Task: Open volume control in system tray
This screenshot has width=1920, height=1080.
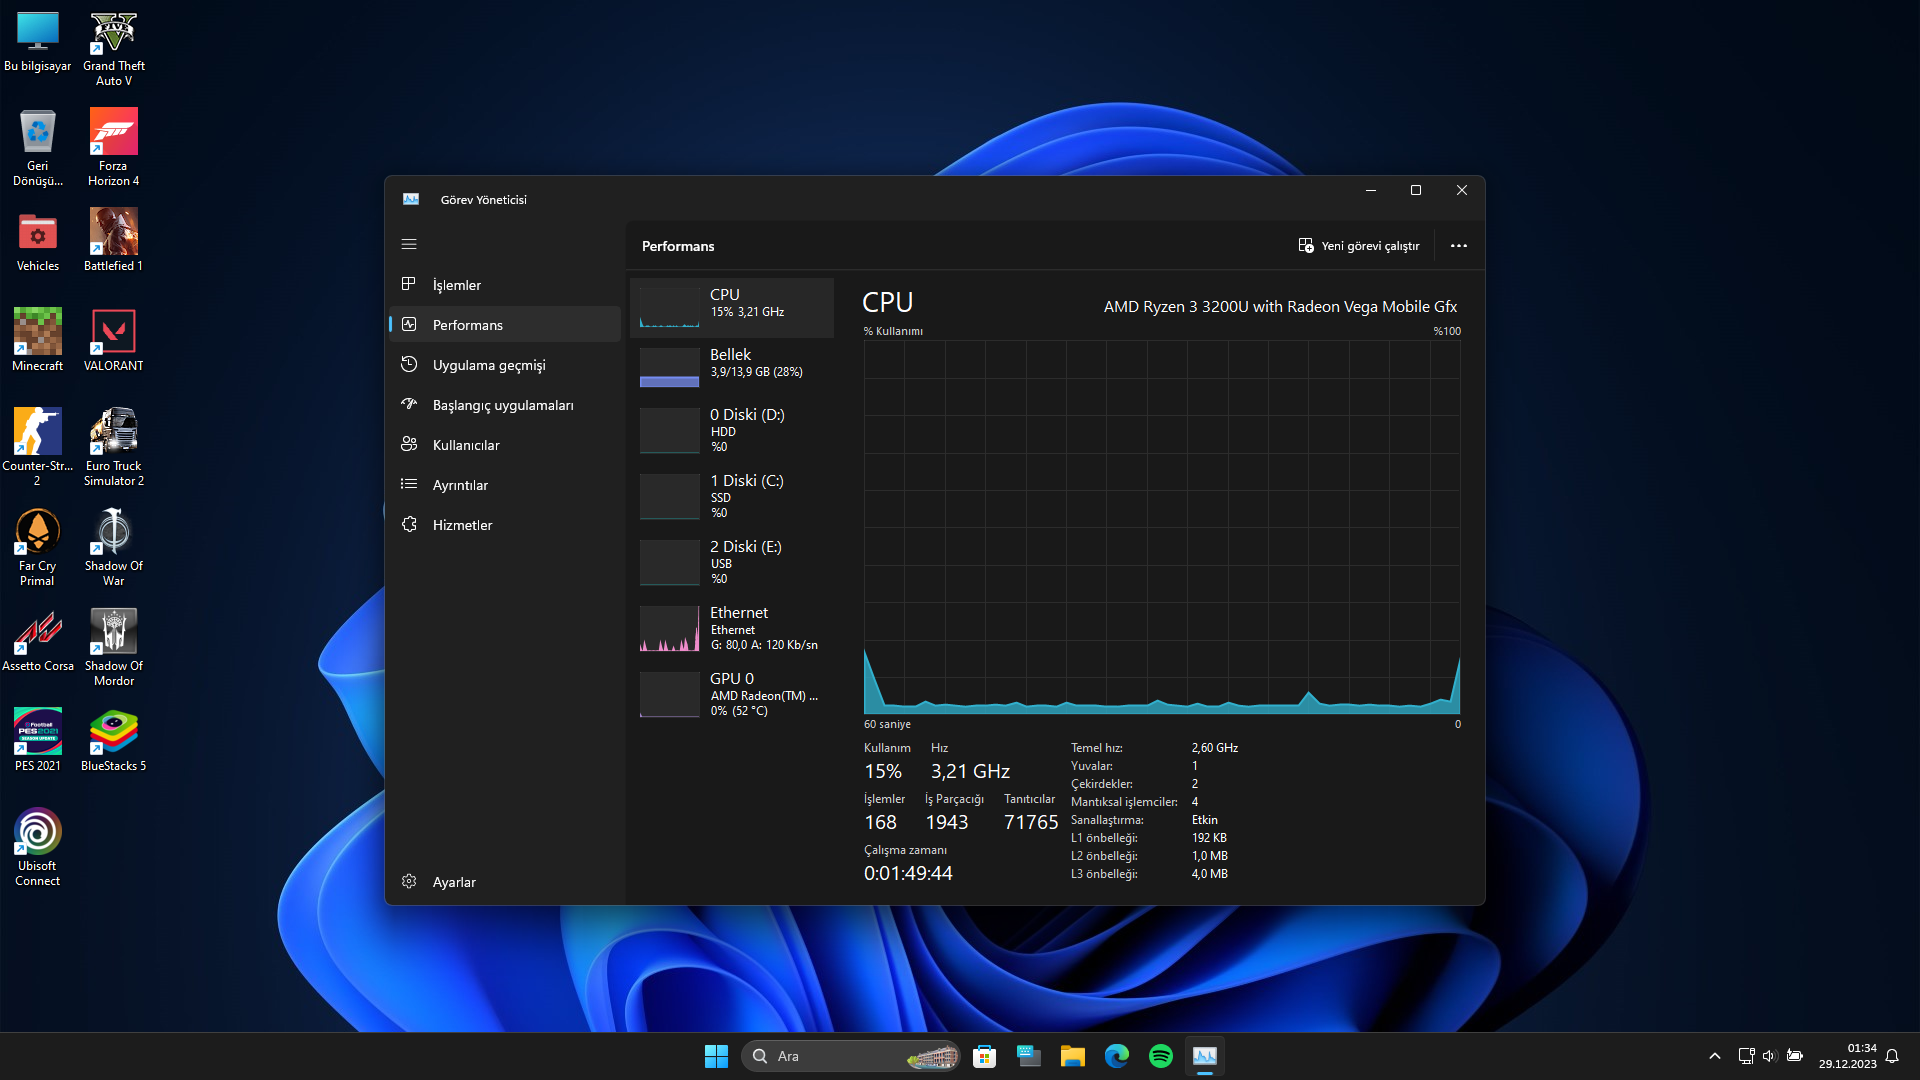Action: 1769,1056
